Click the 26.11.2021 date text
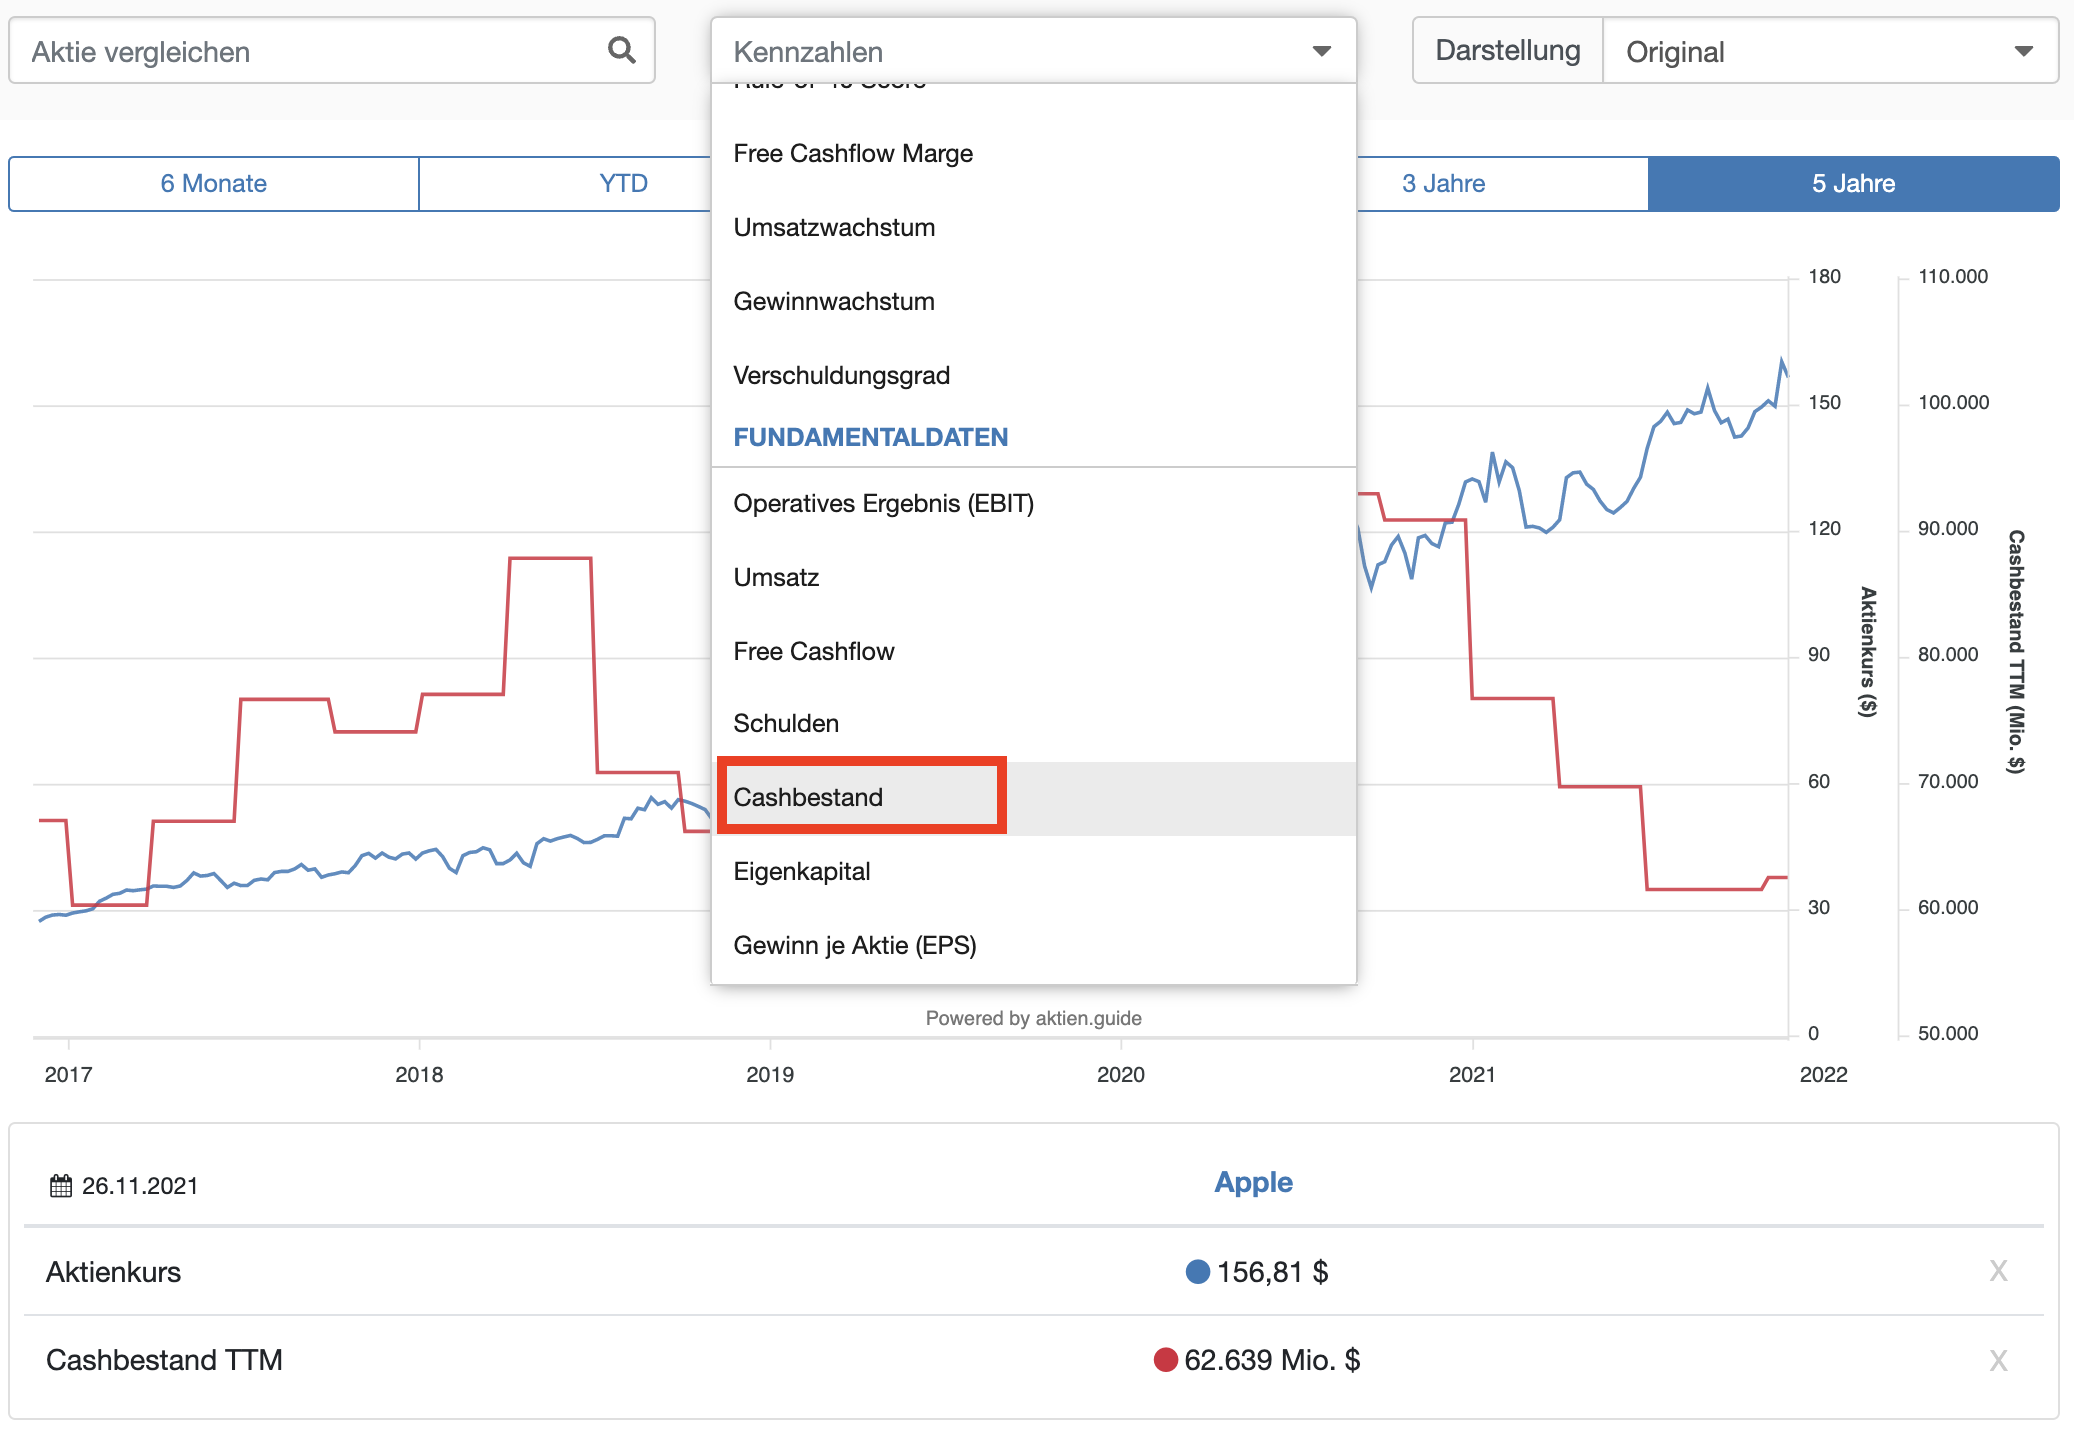The height and width of the screenshot is (1432, 2074). tap(140, 1186)
